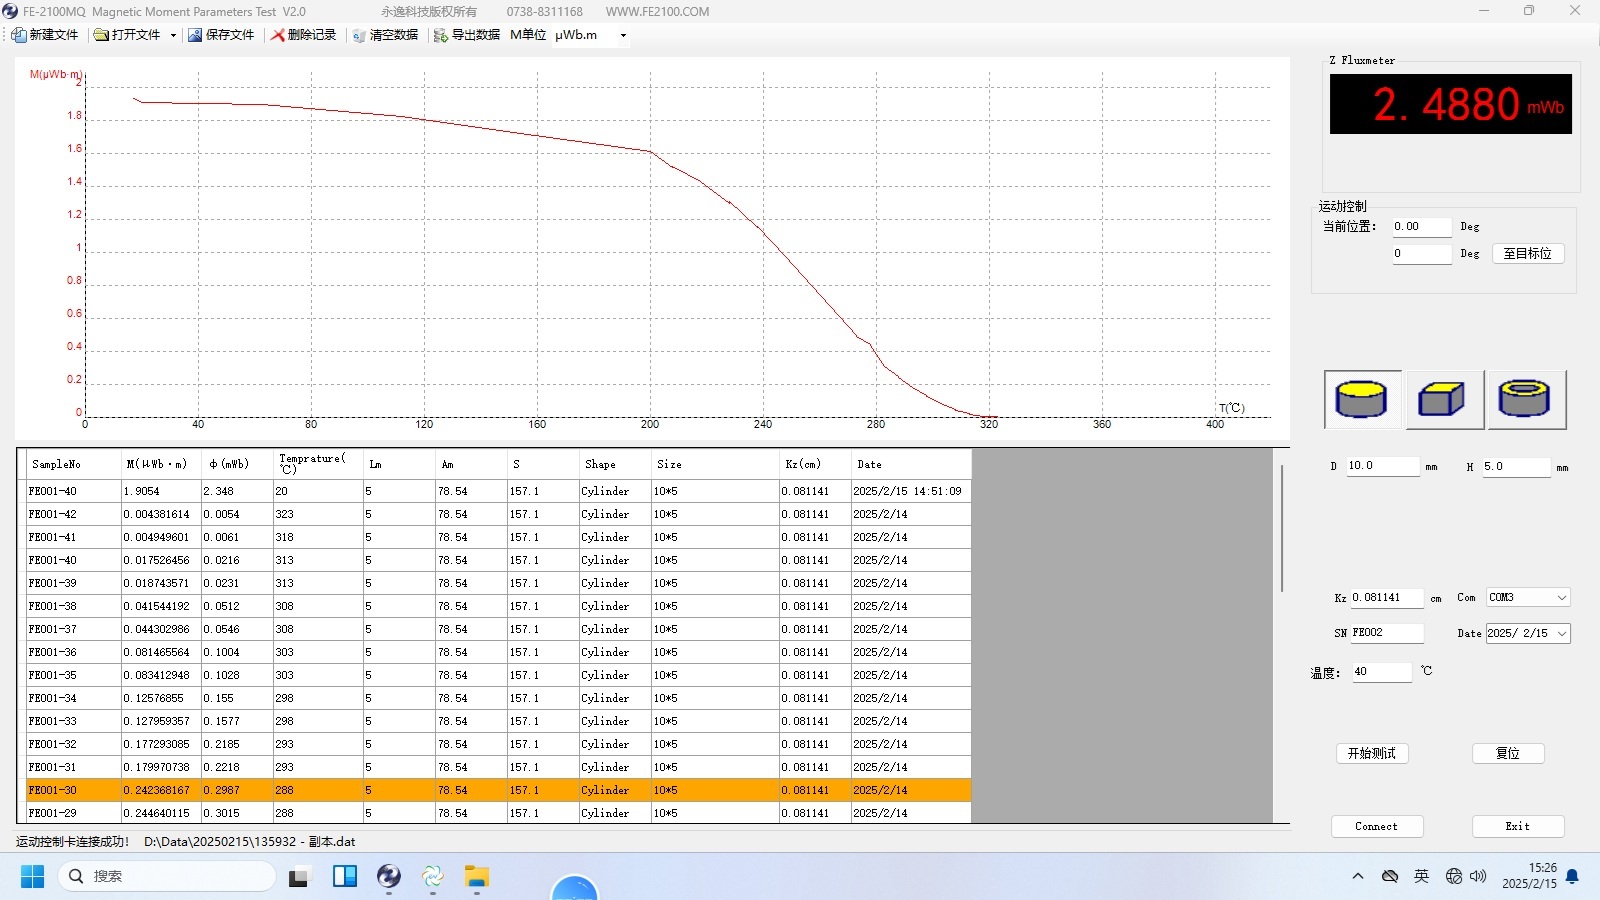
Task: Click the 至目标位 (go to target) button
Action: coord(1528,254)
